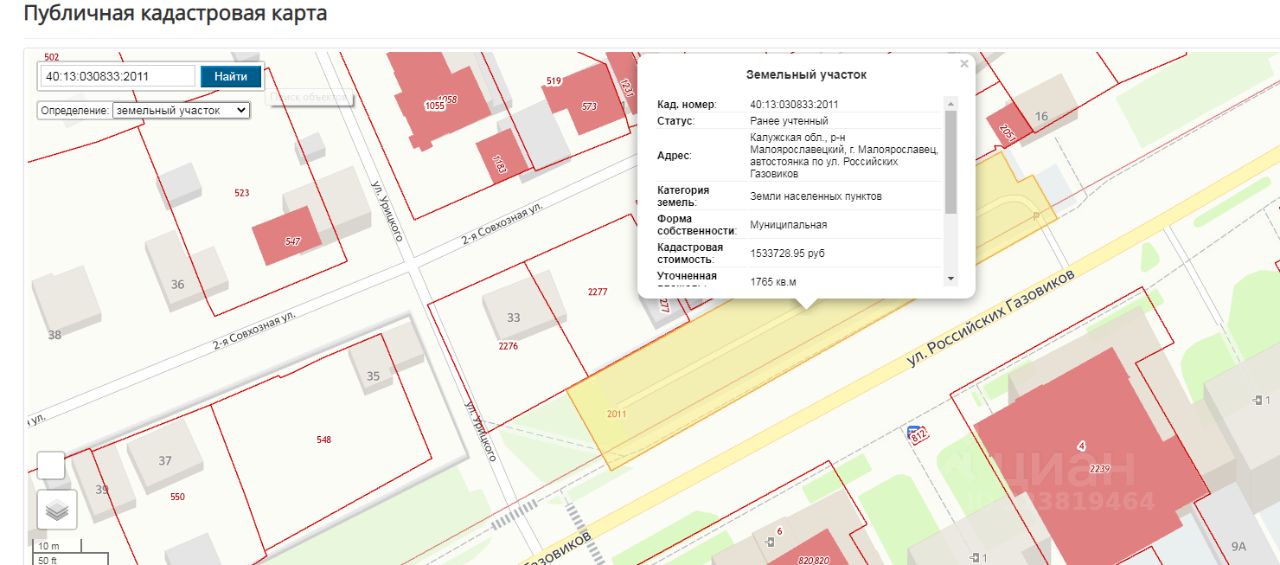Click the status value Ранее учтенный

[789, 121]
